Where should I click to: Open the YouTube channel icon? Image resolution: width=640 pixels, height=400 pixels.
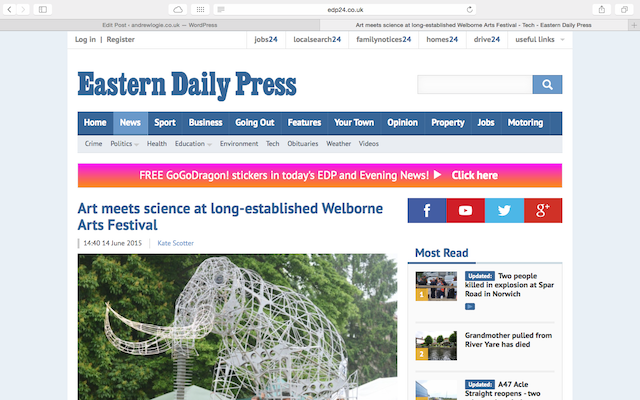(x=465, y=211)
